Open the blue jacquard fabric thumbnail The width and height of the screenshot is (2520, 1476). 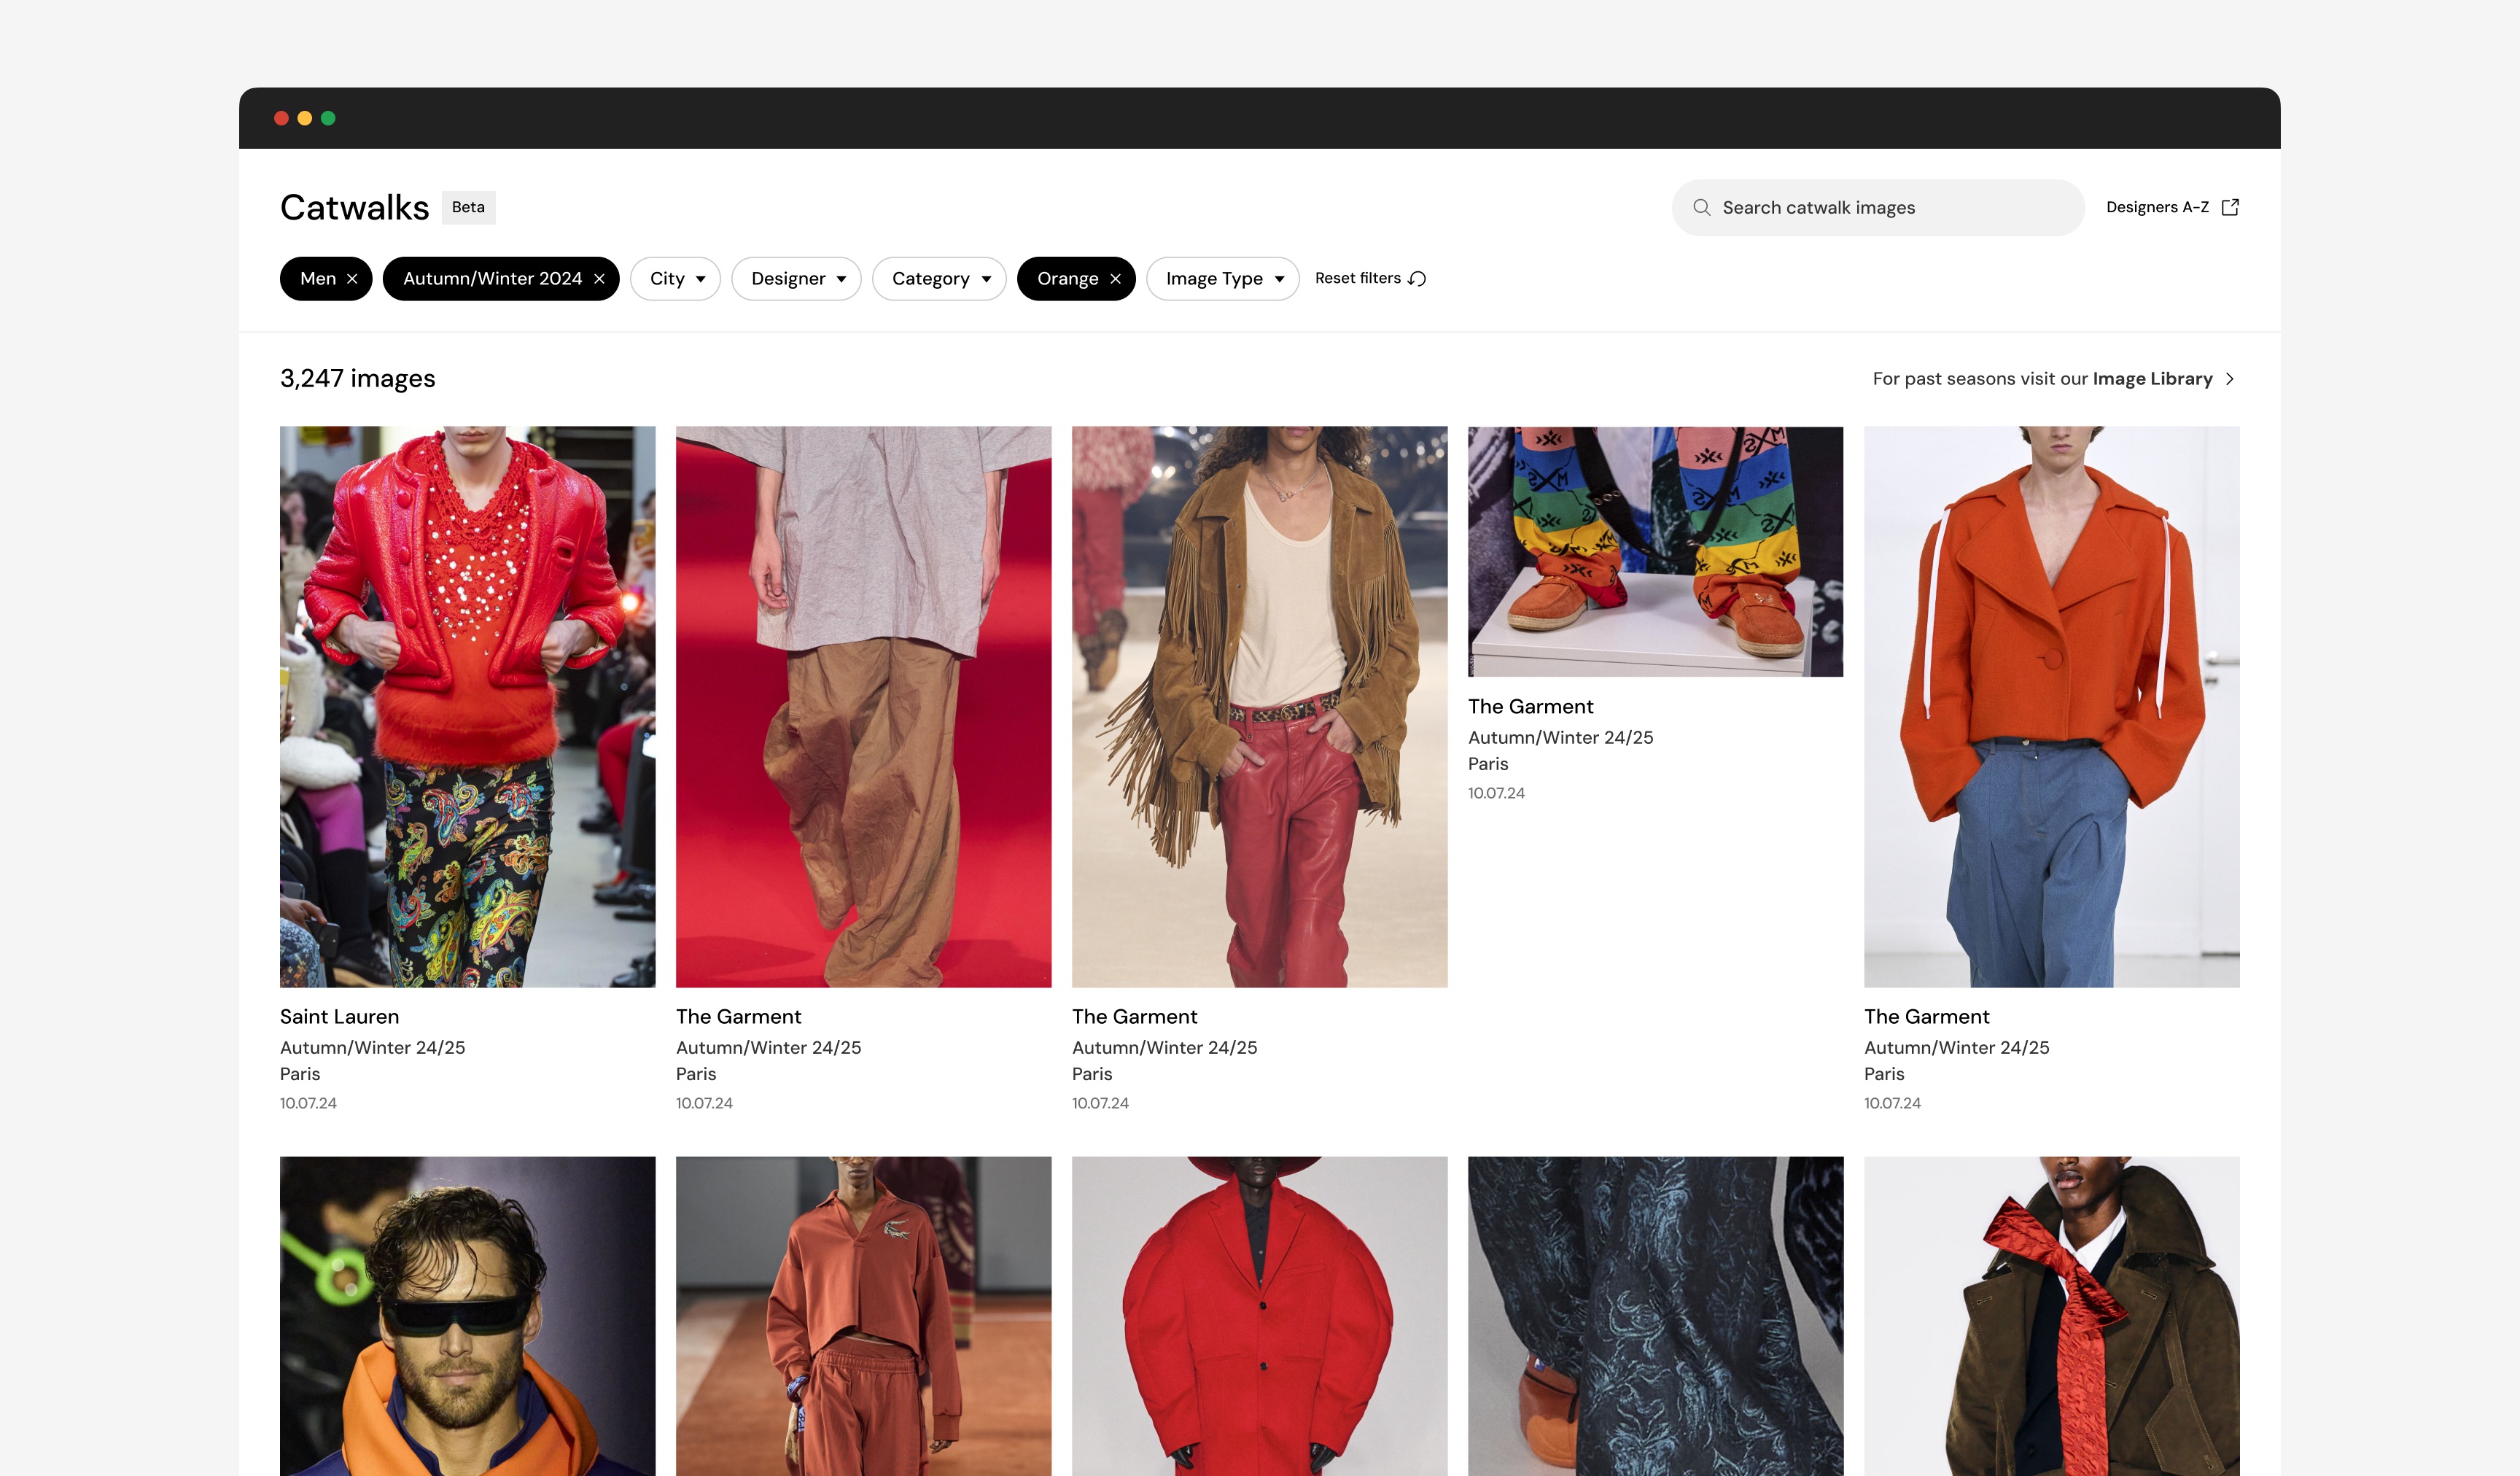[1655, 1316]
